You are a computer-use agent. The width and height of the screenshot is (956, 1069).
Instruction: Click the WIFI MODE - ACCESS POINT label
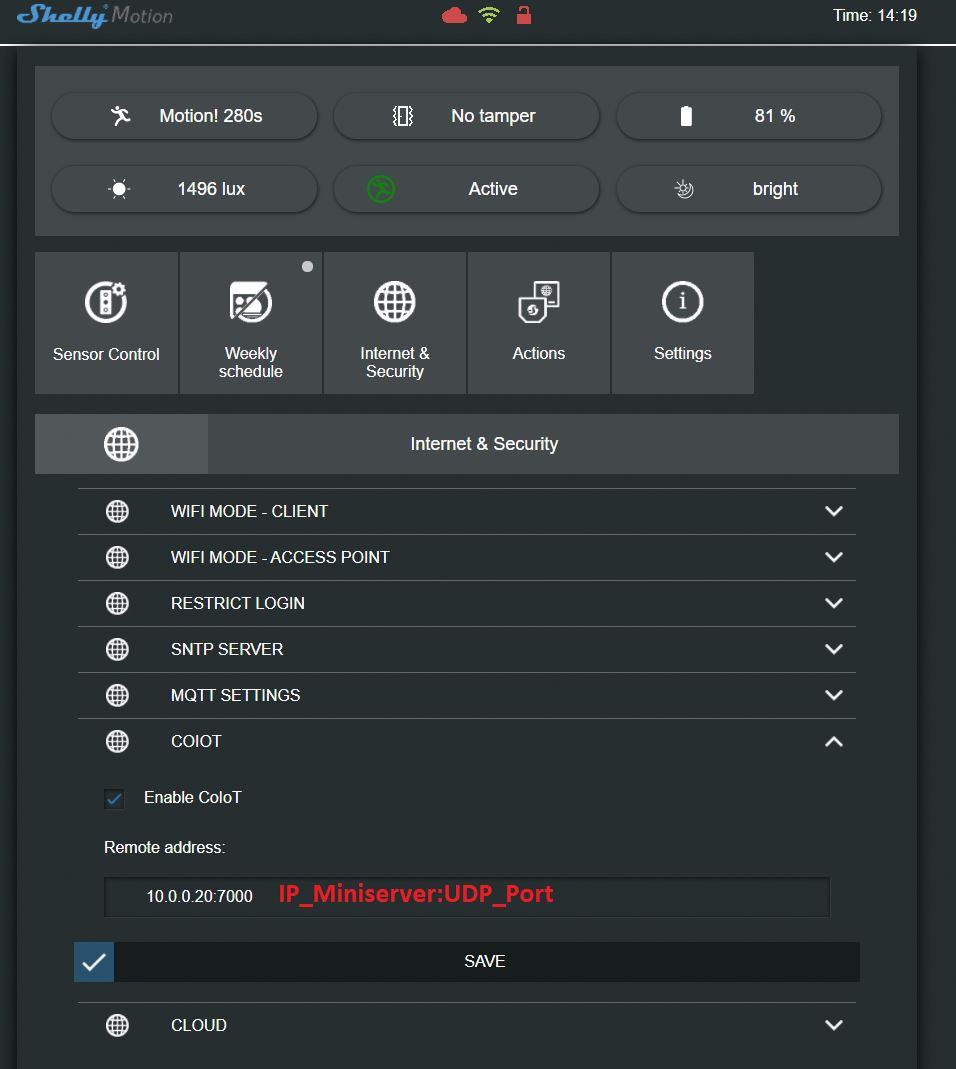280,557
